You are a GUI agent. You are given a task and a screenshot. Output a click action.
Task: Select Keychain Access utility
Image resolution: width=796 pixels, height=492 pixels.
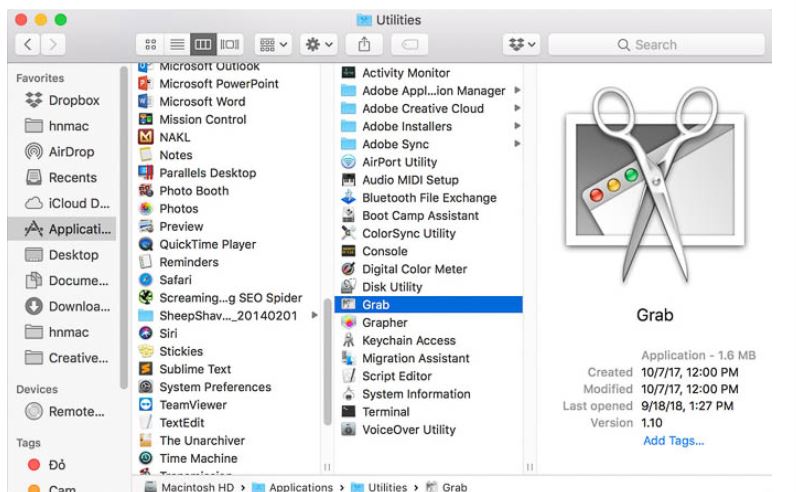(399, 341)
